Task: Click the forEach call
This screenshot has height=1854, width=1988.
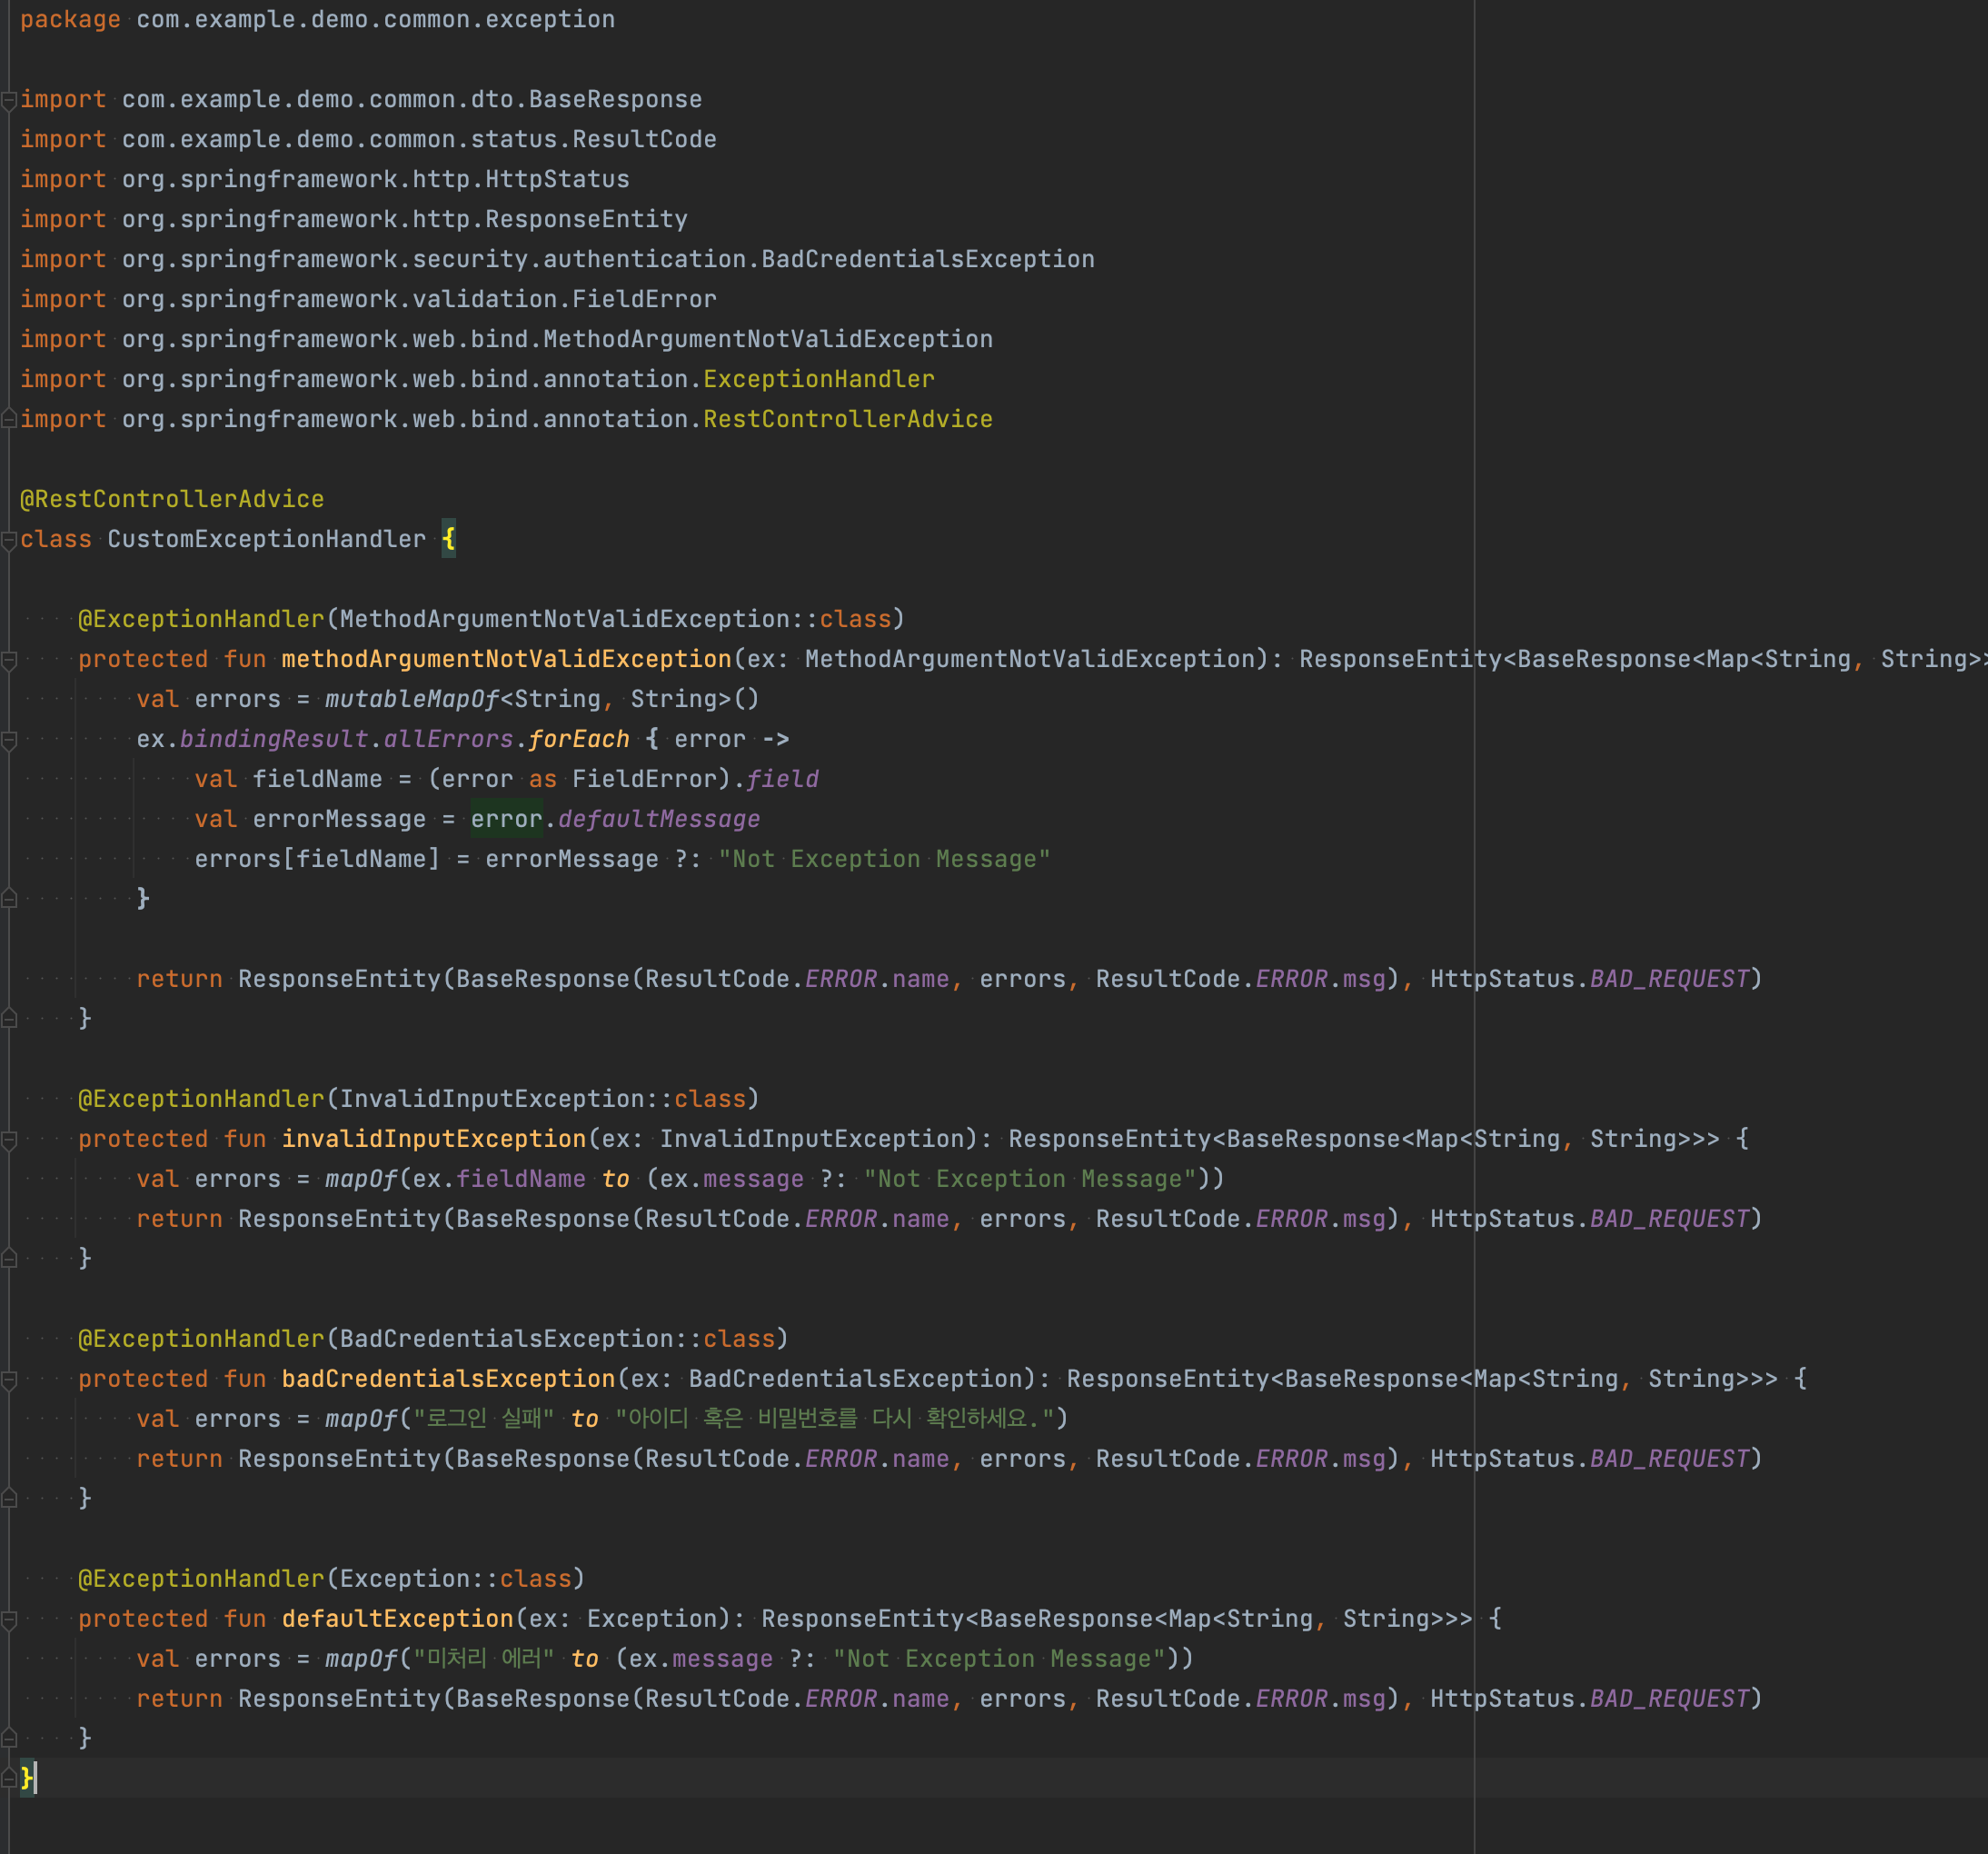Action: tap(579, 739)
